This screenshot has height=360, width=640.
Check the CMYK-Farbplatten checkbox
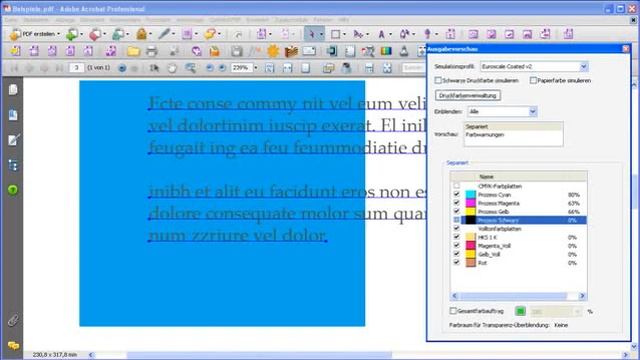(x=457, y=186)
